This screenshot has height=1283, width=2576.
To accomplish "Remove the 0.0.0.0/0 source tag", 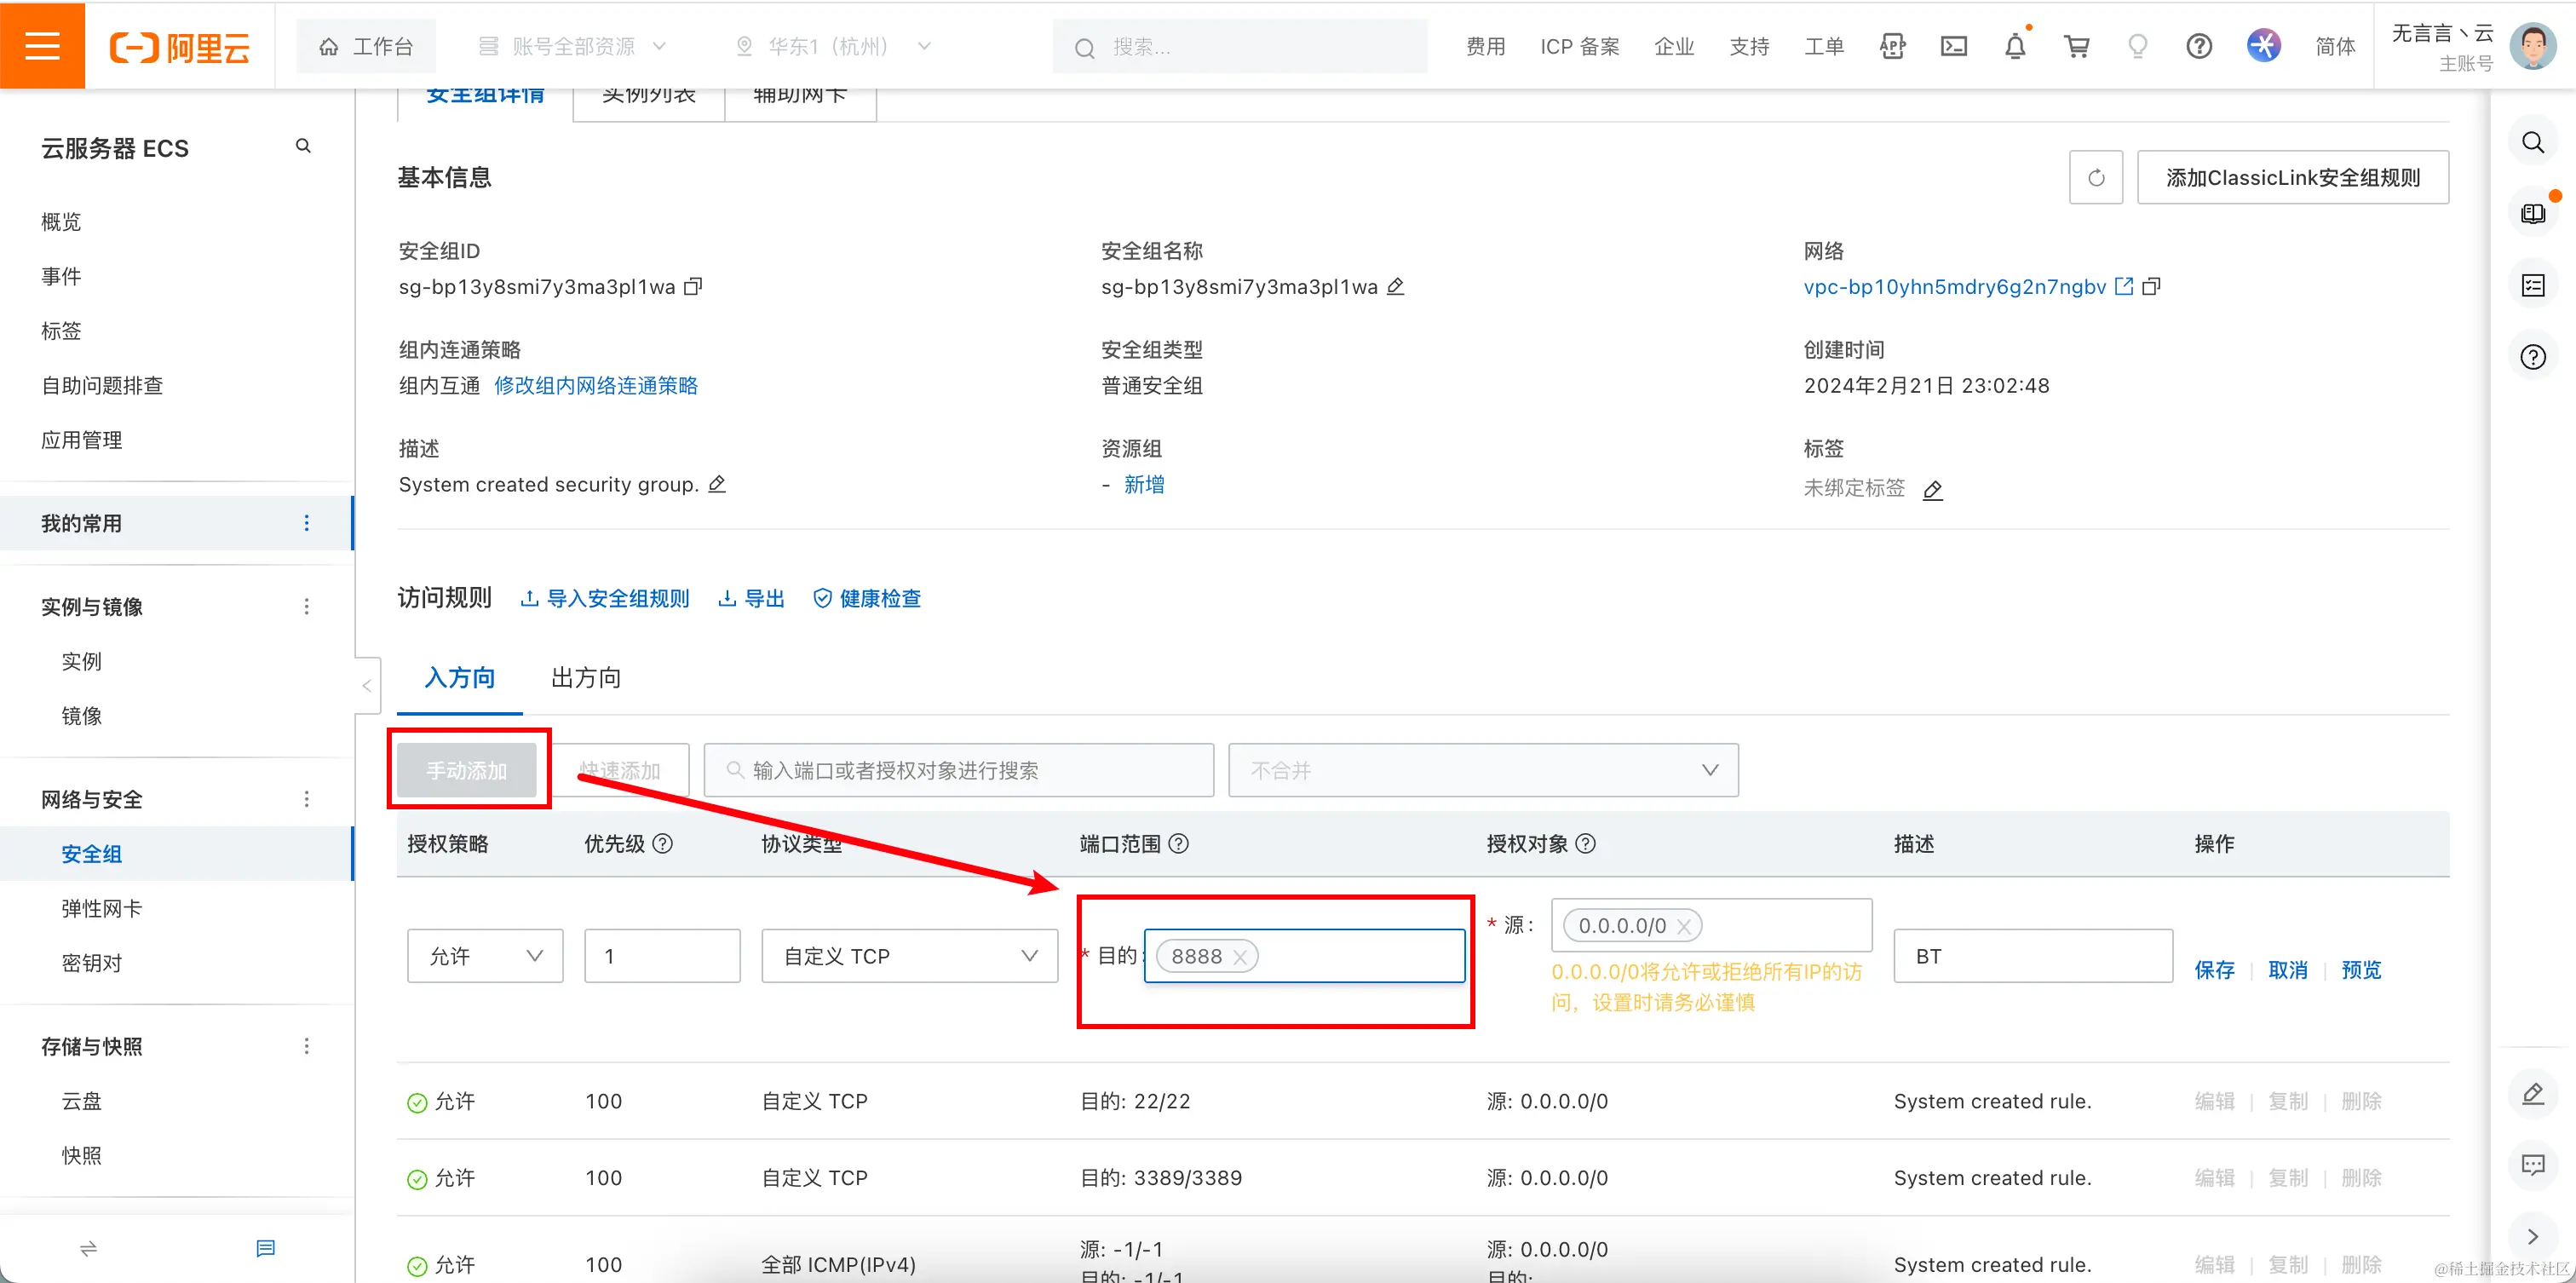I will coord(1684,927).
